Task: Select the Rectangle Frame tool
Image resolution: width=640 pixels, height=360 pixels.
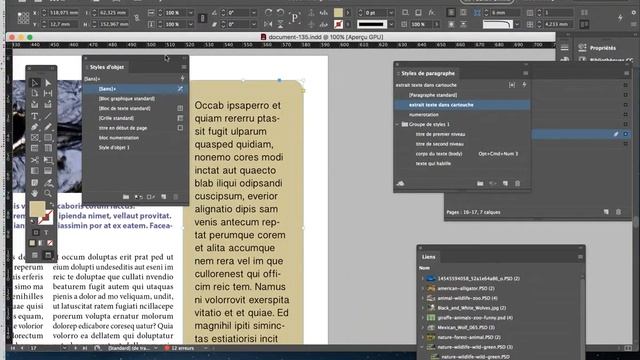Action: coord(35,138)
